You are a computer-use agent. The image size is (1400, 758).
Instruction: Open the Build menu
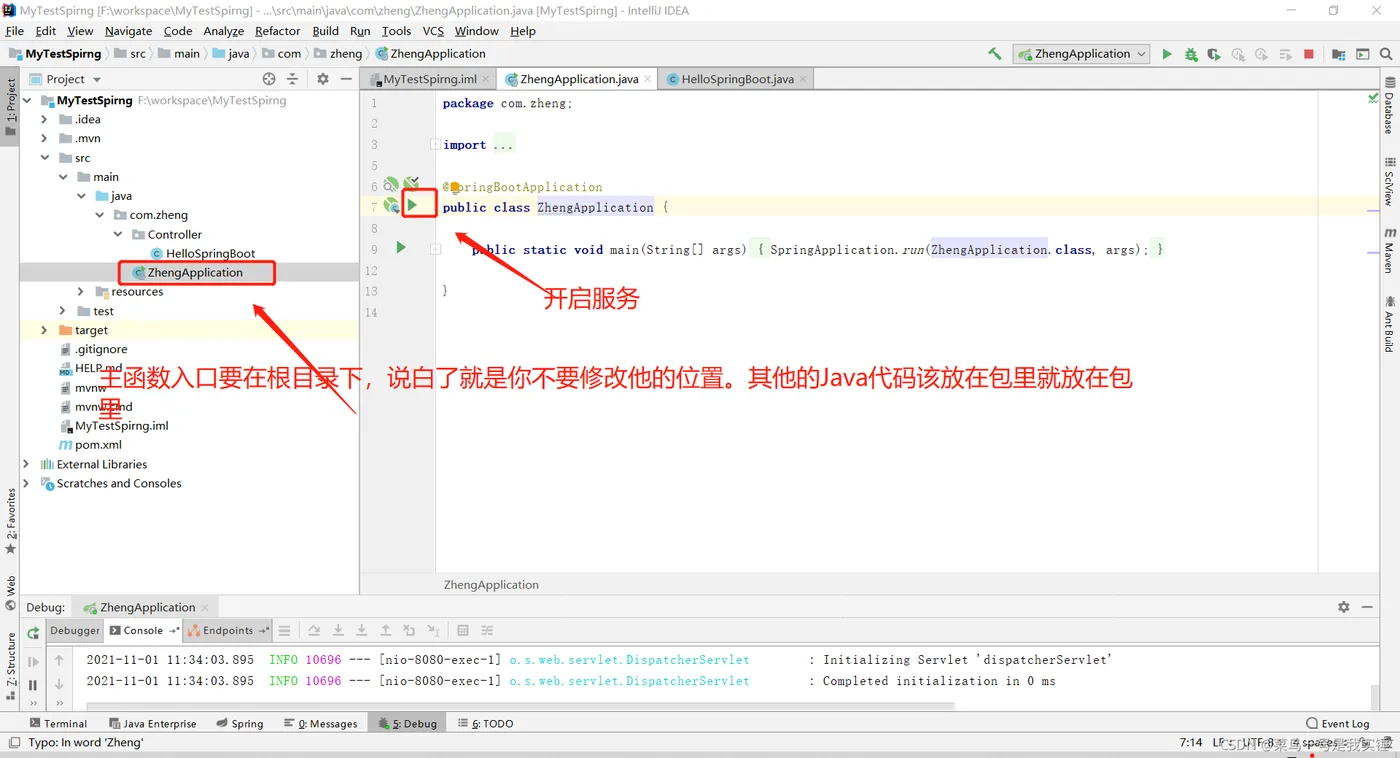[x=326, y=31]
